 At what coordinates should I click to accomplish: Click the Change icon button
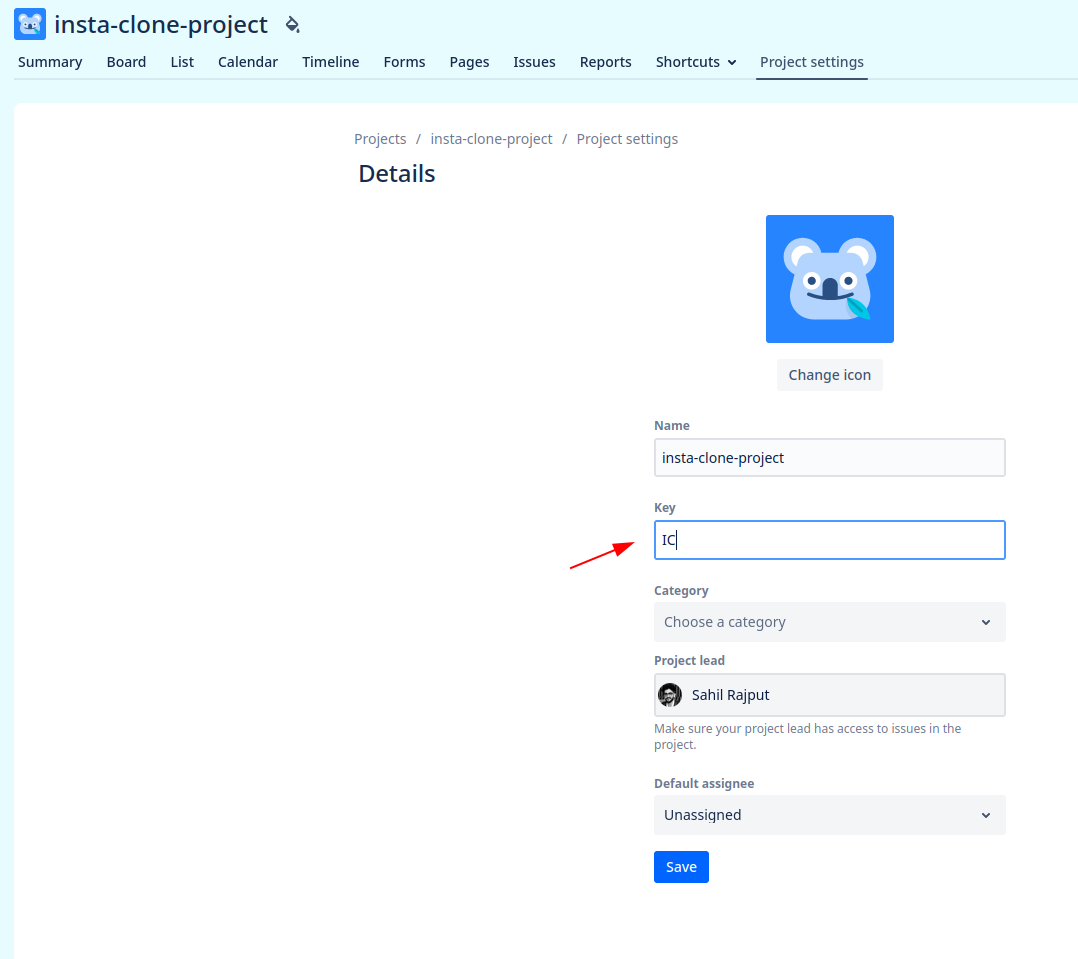click(830, 375)
